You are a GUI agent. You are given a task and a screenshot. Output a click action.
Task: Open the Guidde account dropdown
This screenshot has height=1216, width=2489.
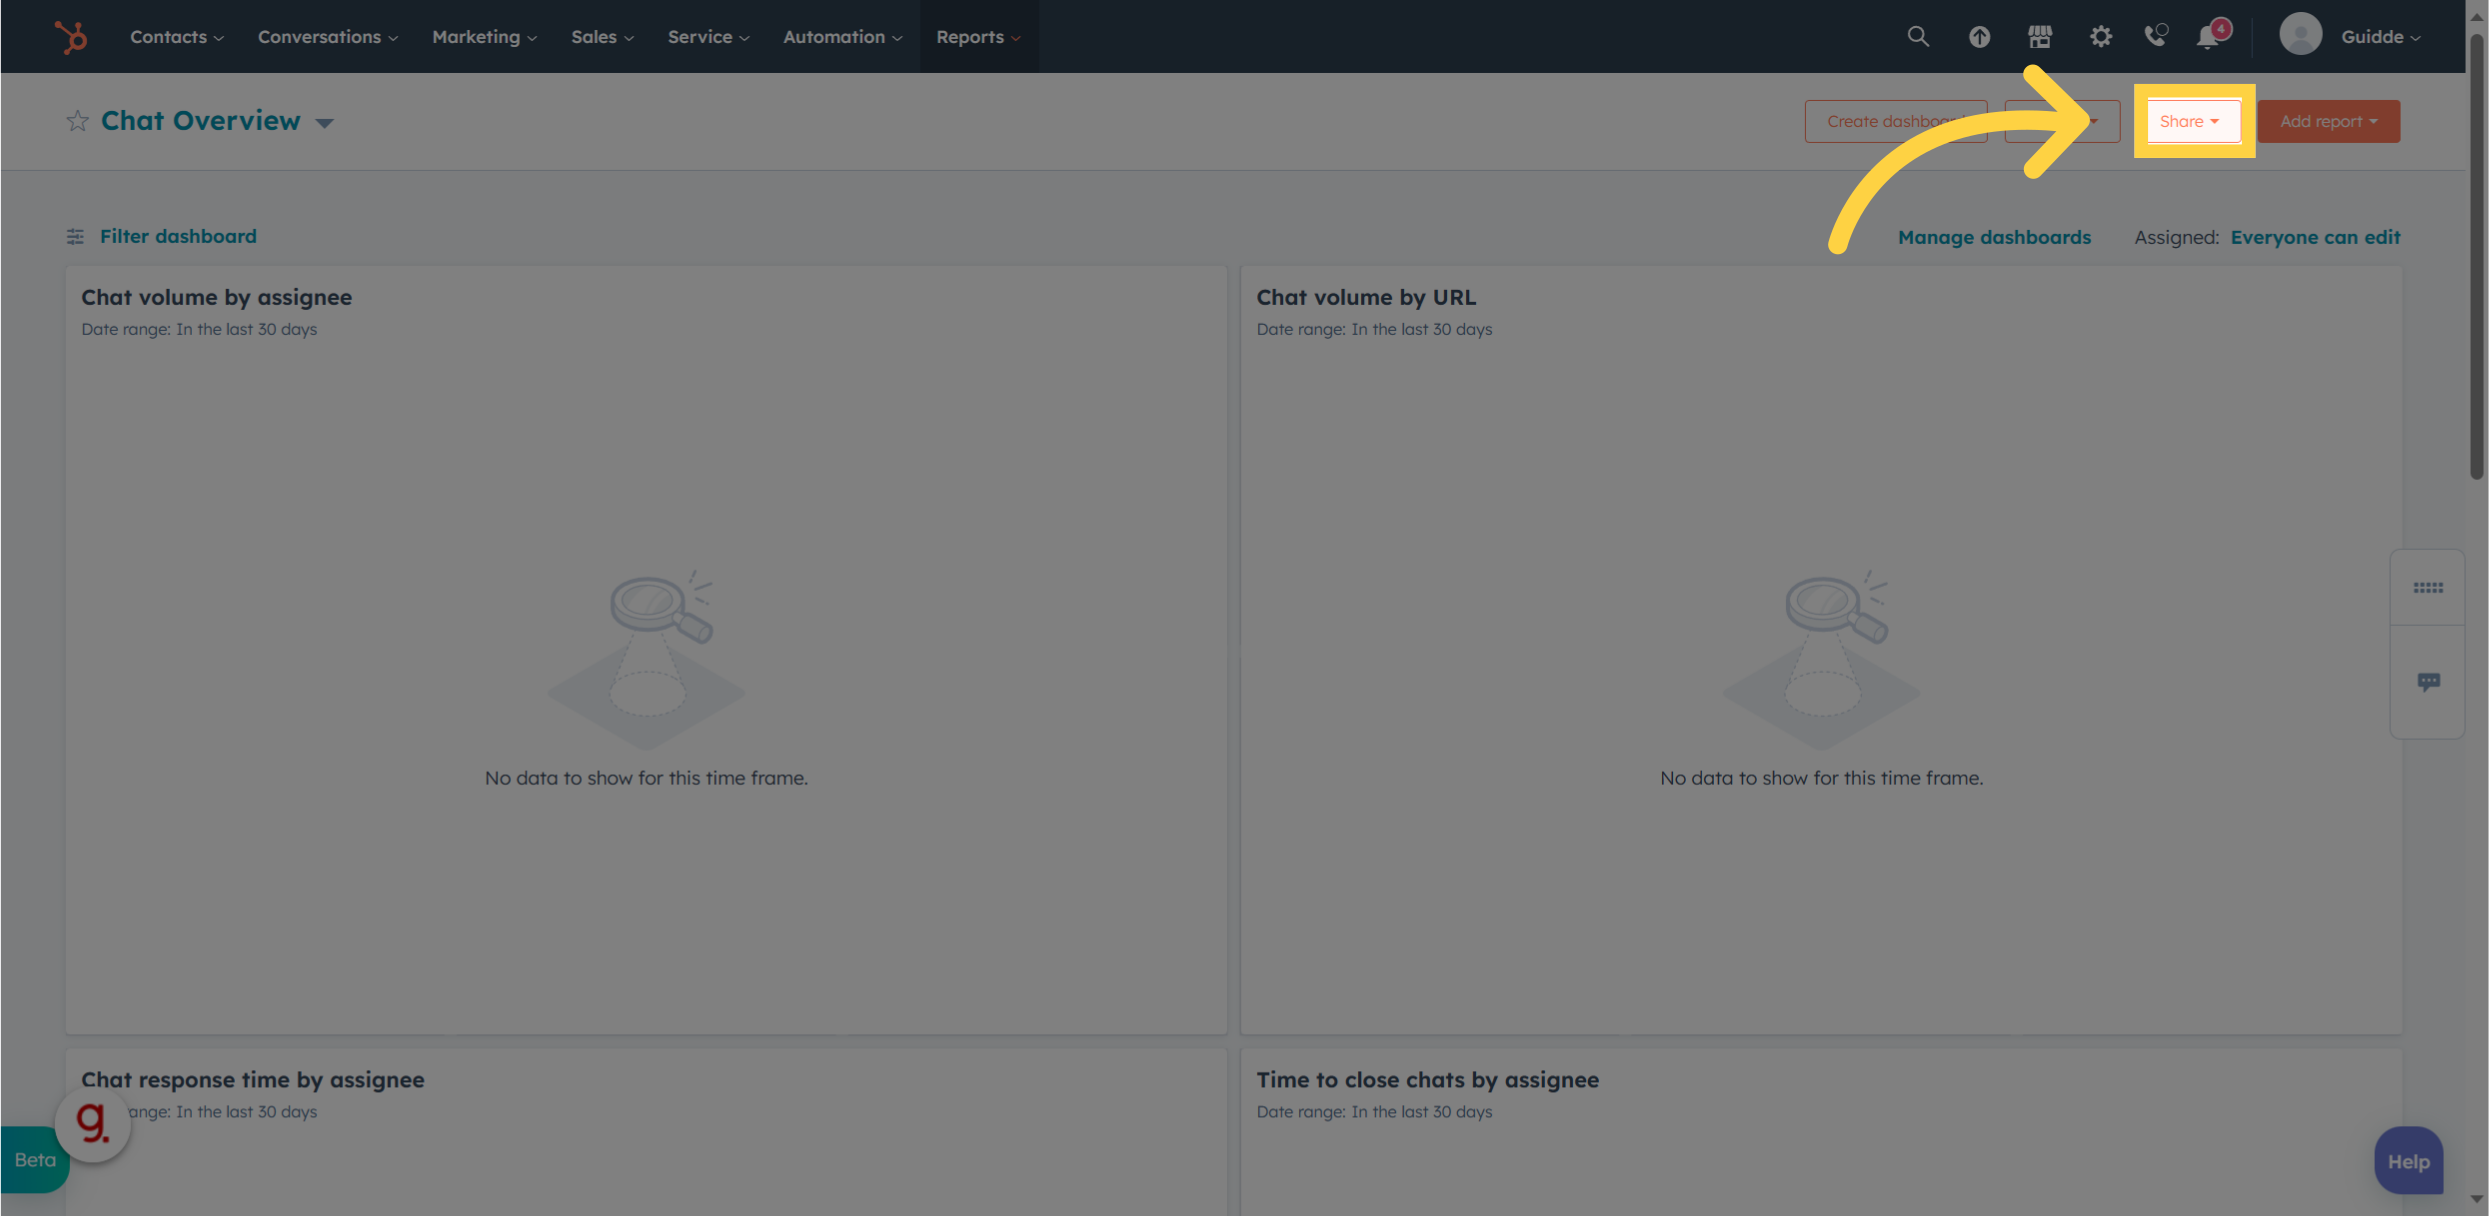2381,36
